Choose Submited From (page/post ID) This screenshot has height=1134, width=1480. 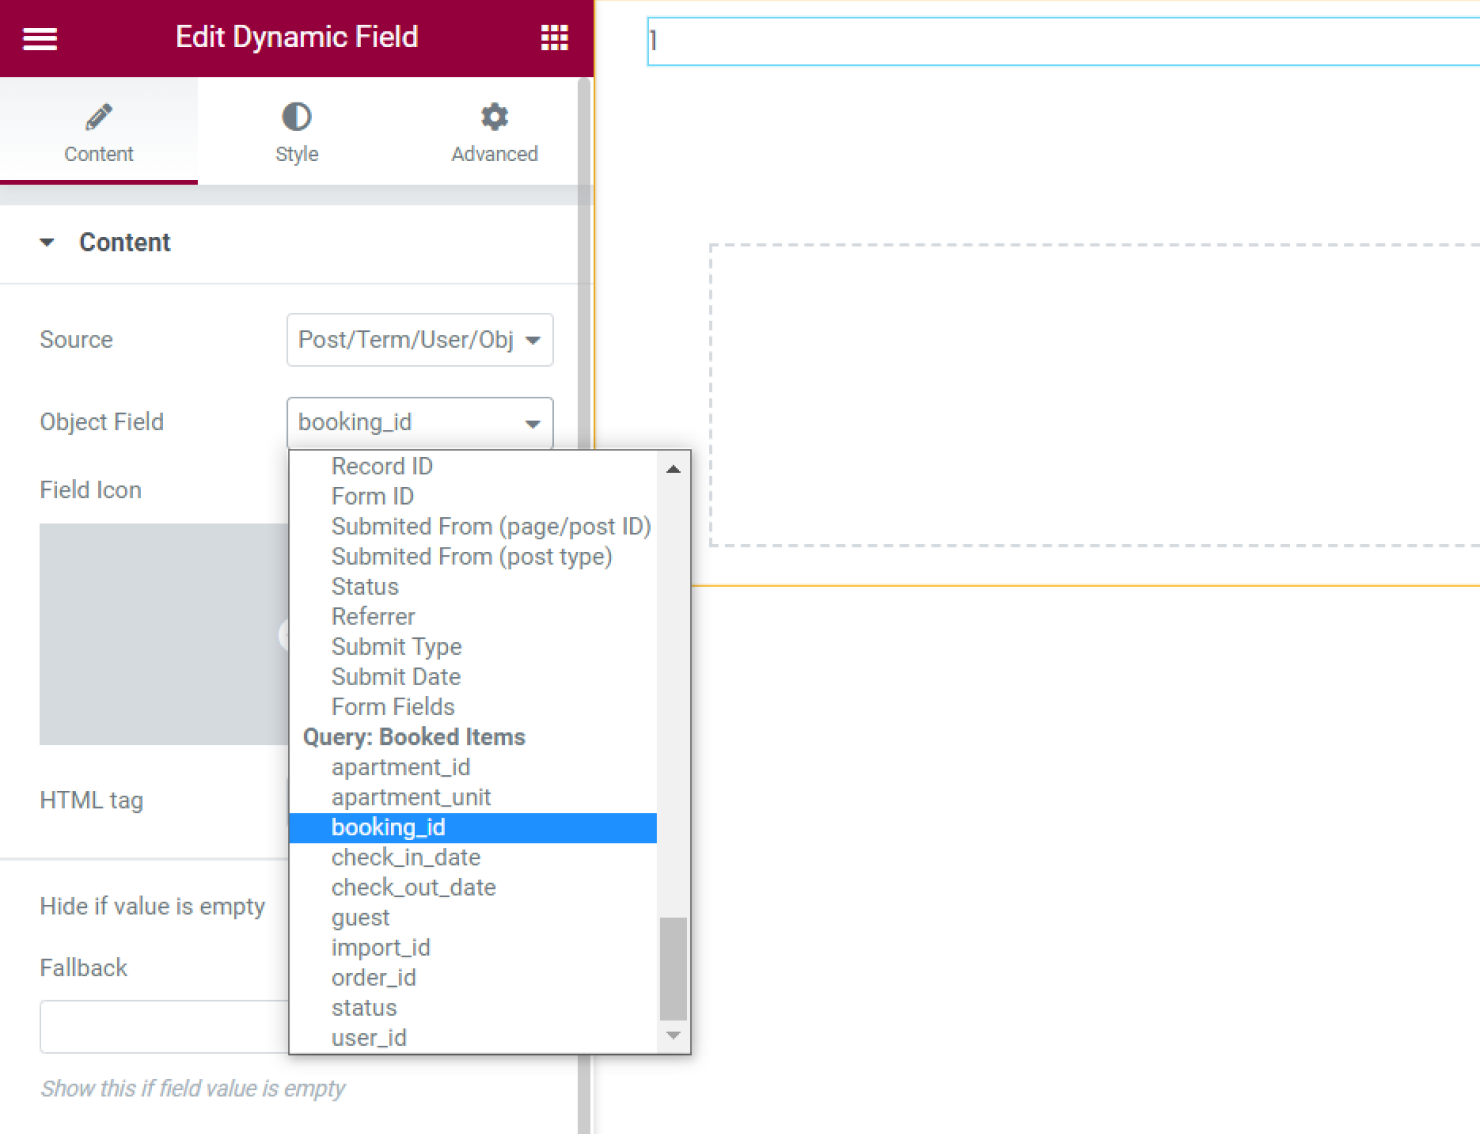[x=473, y=526]
